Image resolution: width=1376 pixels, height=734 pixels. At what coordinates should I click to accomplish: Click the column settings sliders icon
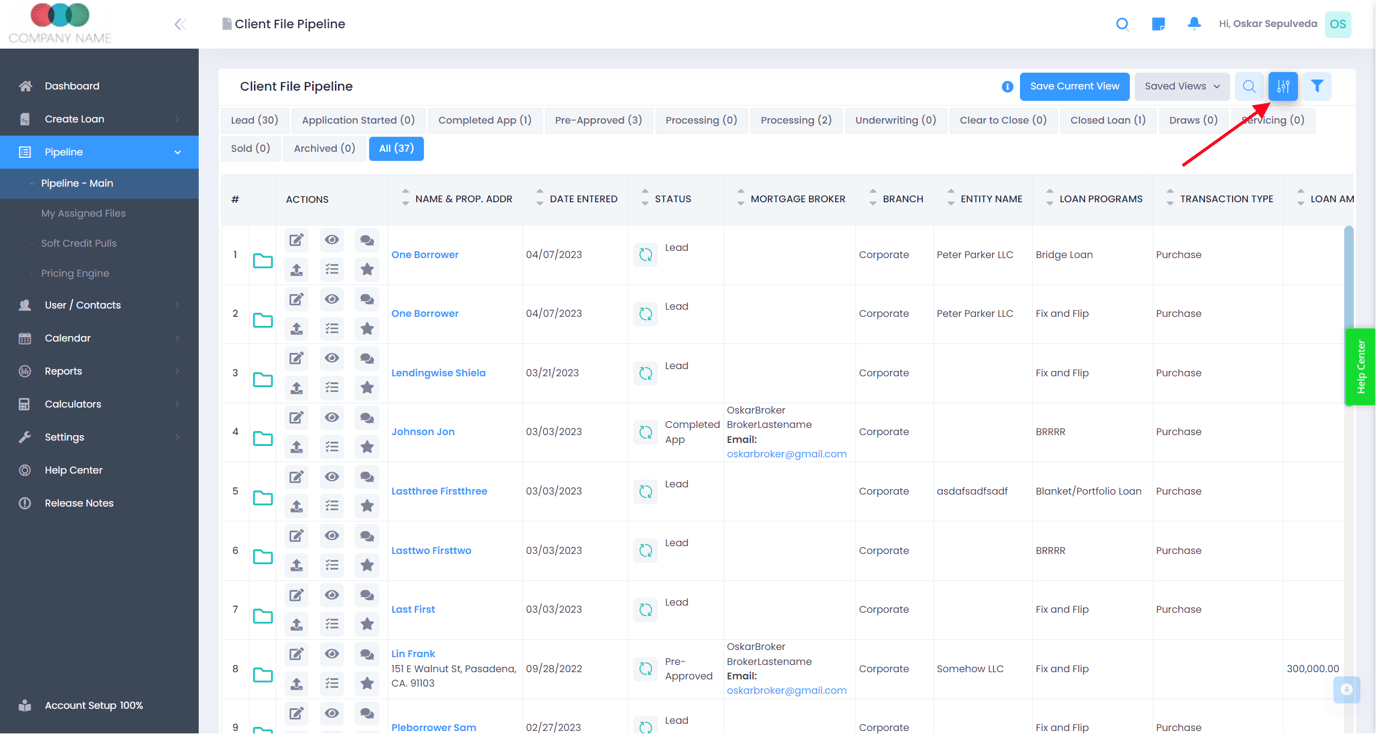(x=1283, y=87)
